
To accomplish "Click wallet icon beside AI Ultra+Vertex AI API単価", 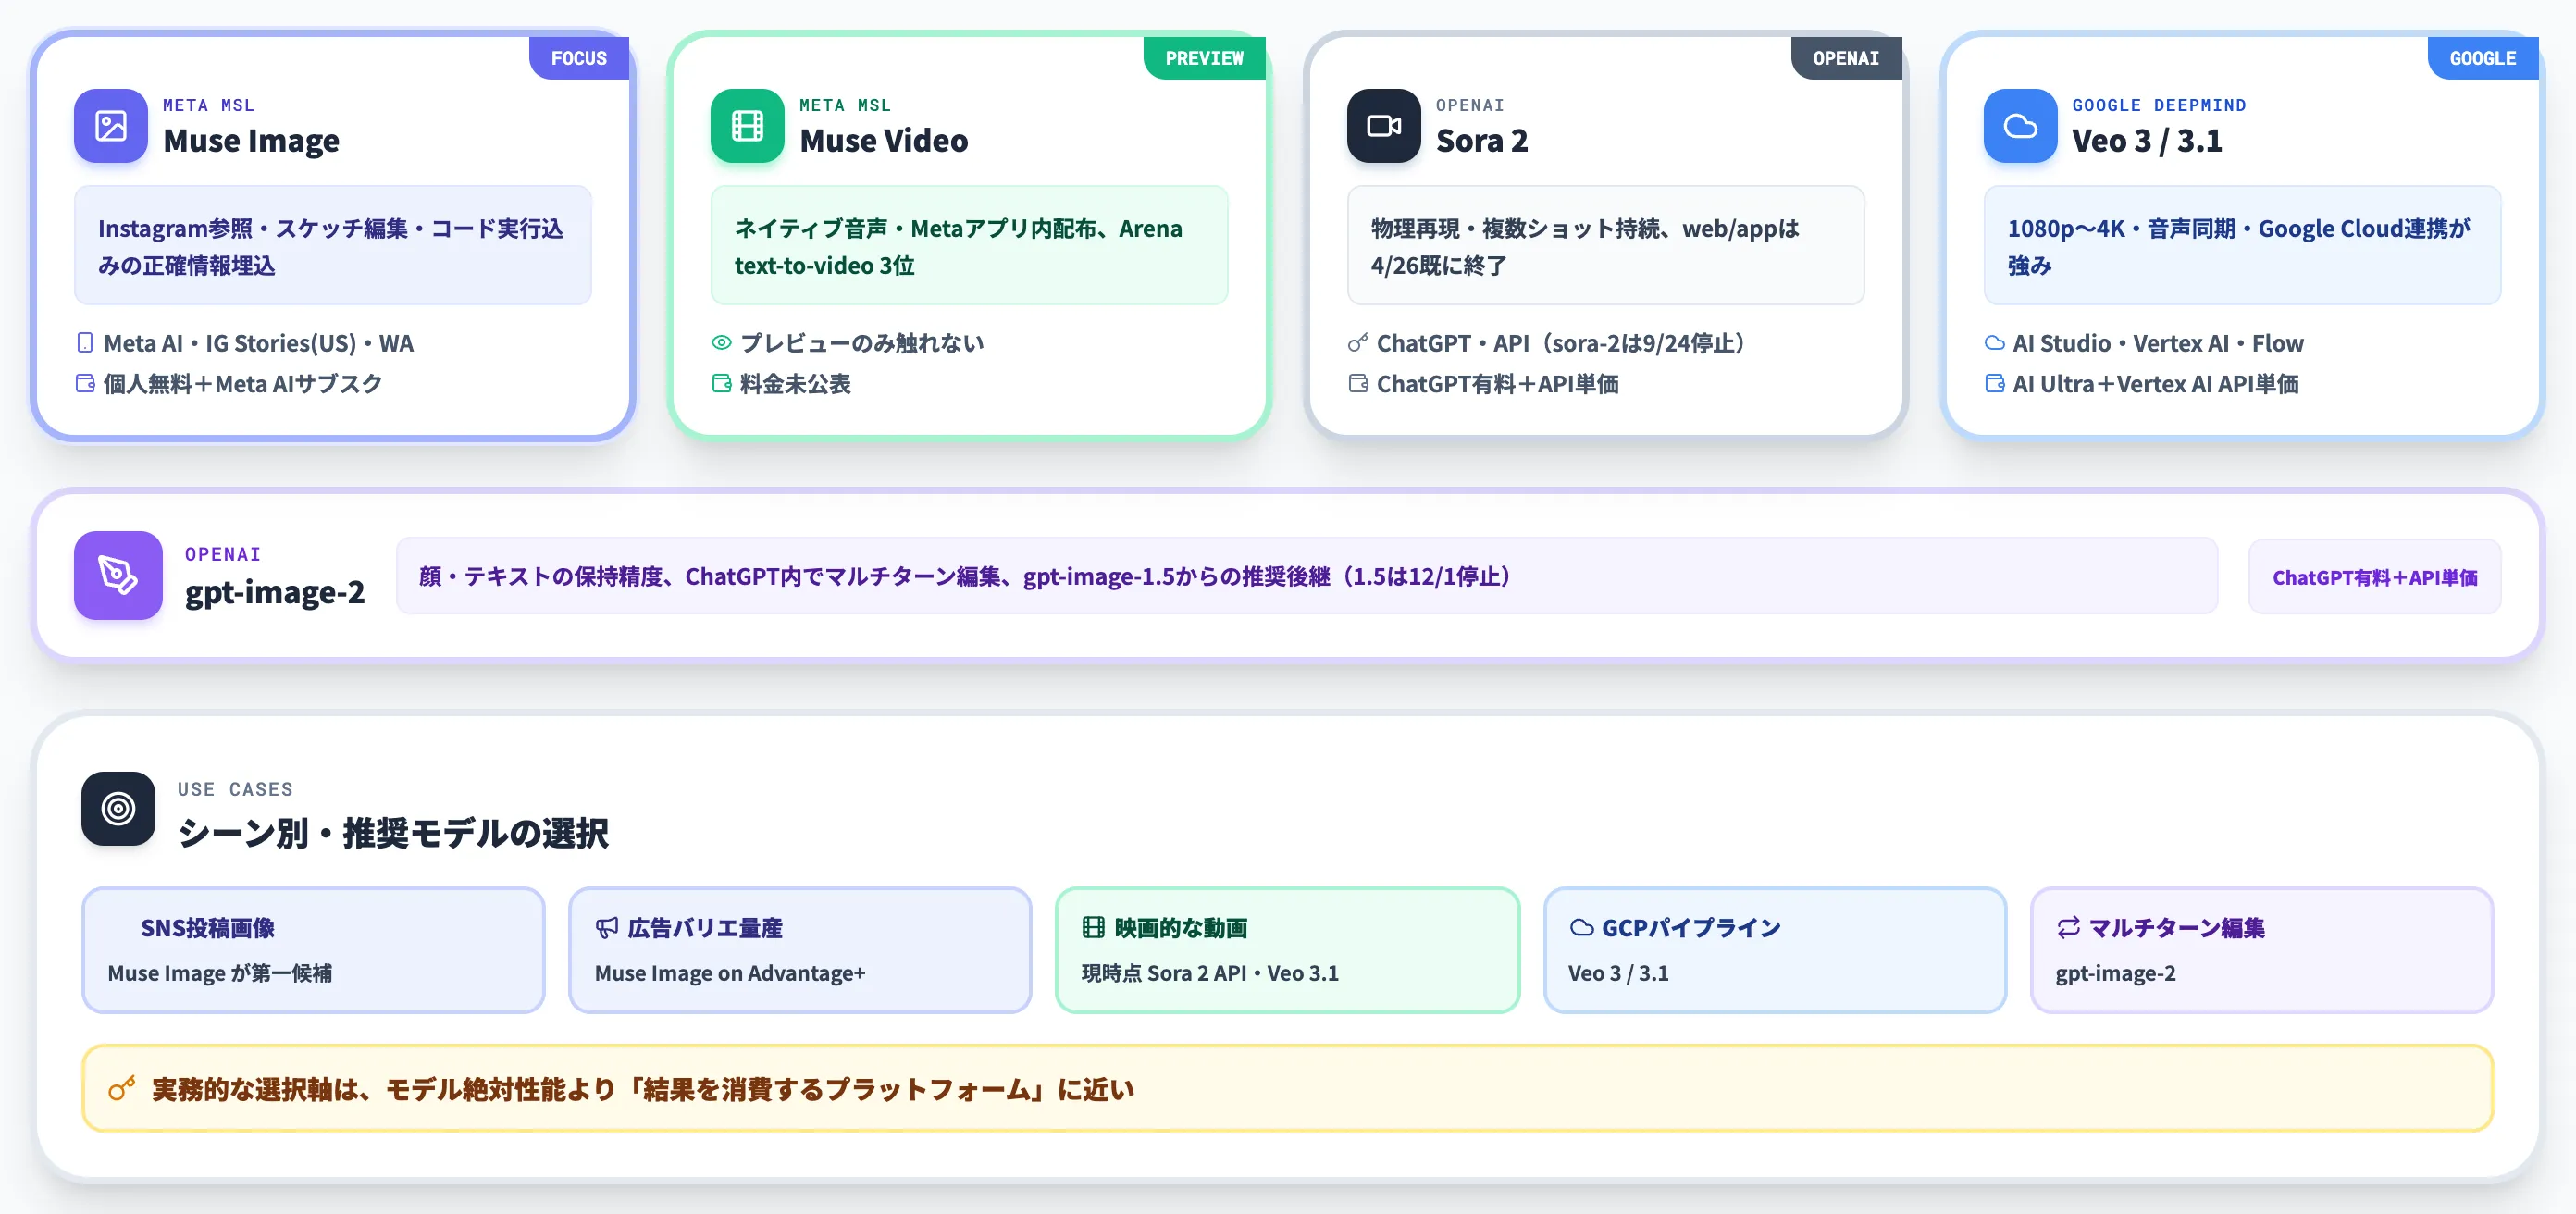I will coord(1994,384).
